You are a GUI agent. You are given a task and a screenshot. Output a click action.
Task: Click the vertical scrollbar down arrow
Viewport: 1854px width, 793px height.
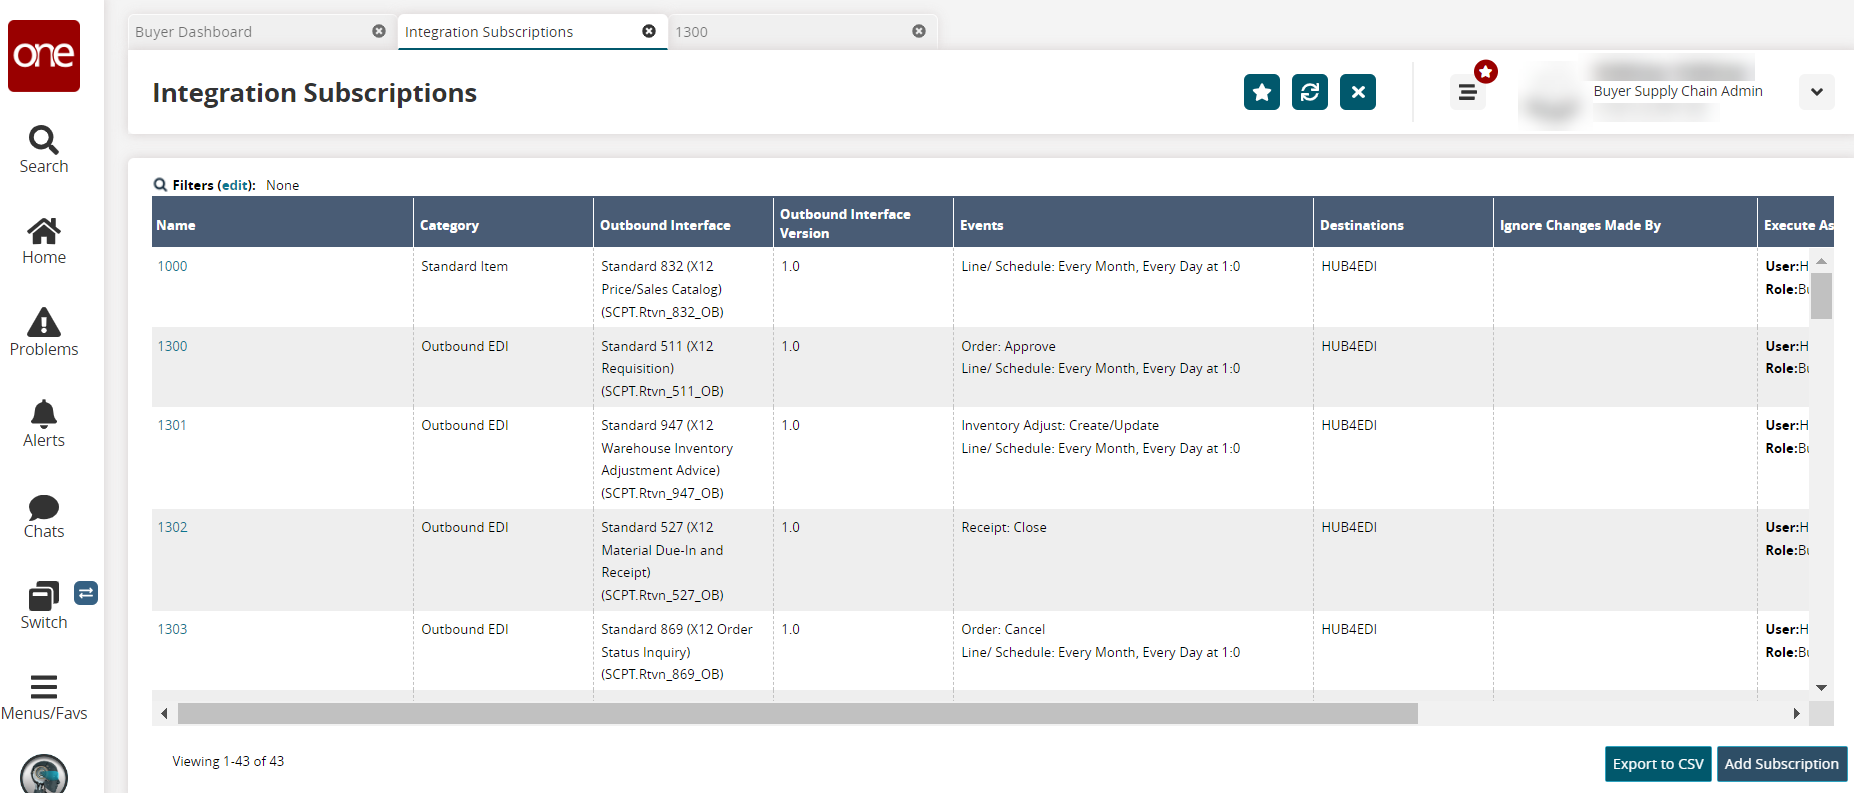click(x=1822, y=687)
